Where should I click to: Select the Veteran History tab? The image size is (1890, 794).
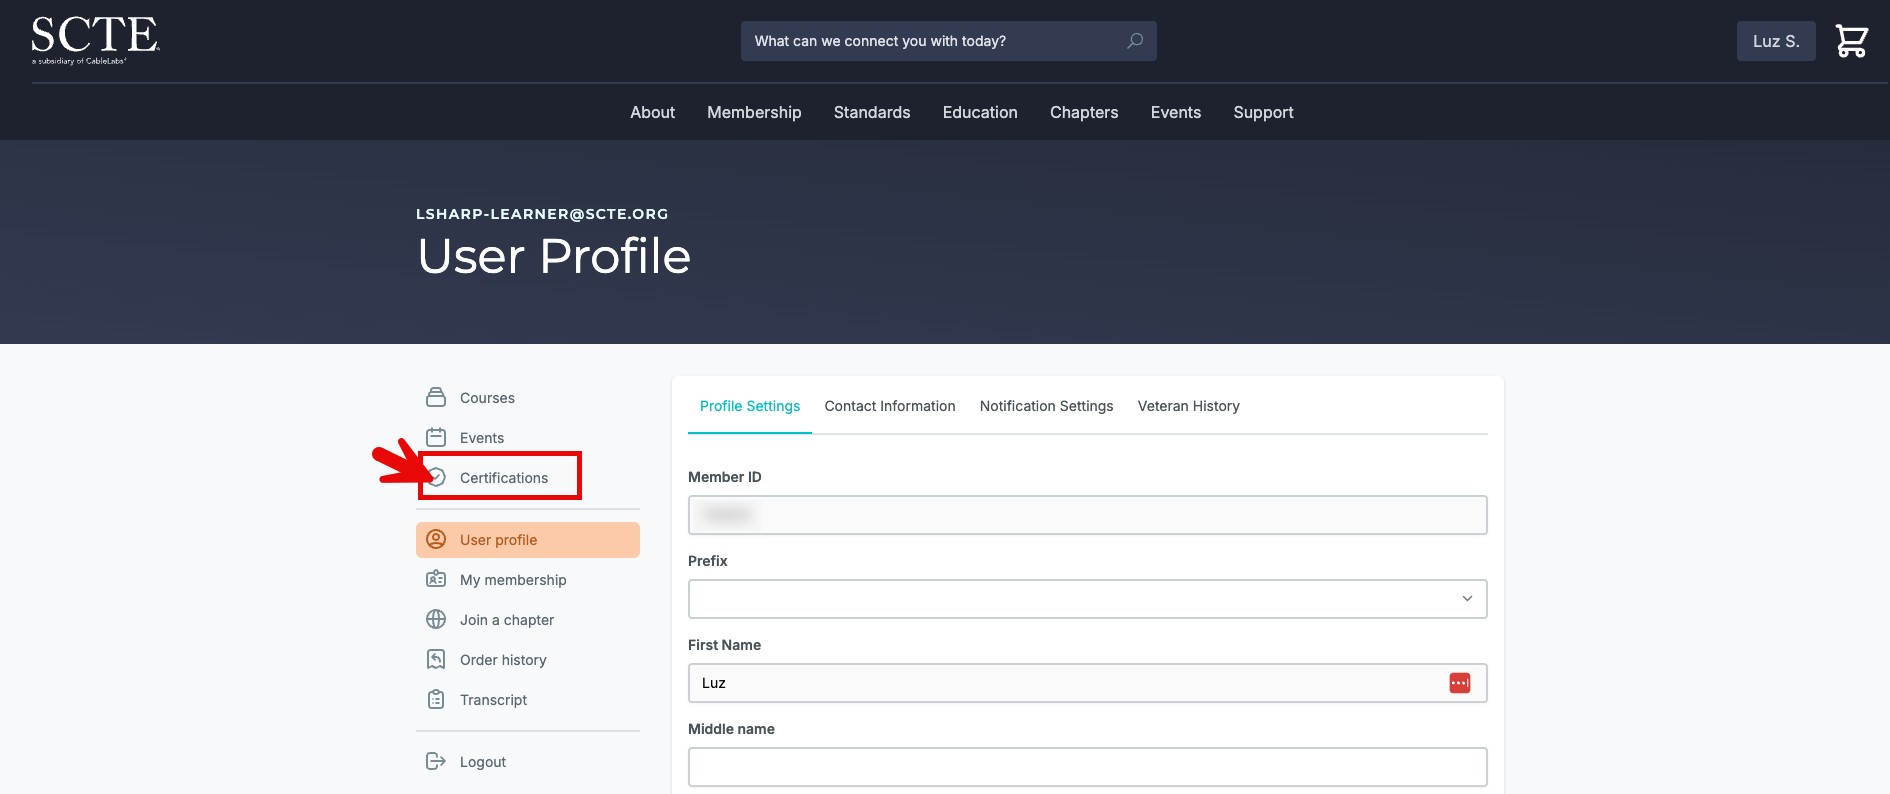pos(1188,406)
